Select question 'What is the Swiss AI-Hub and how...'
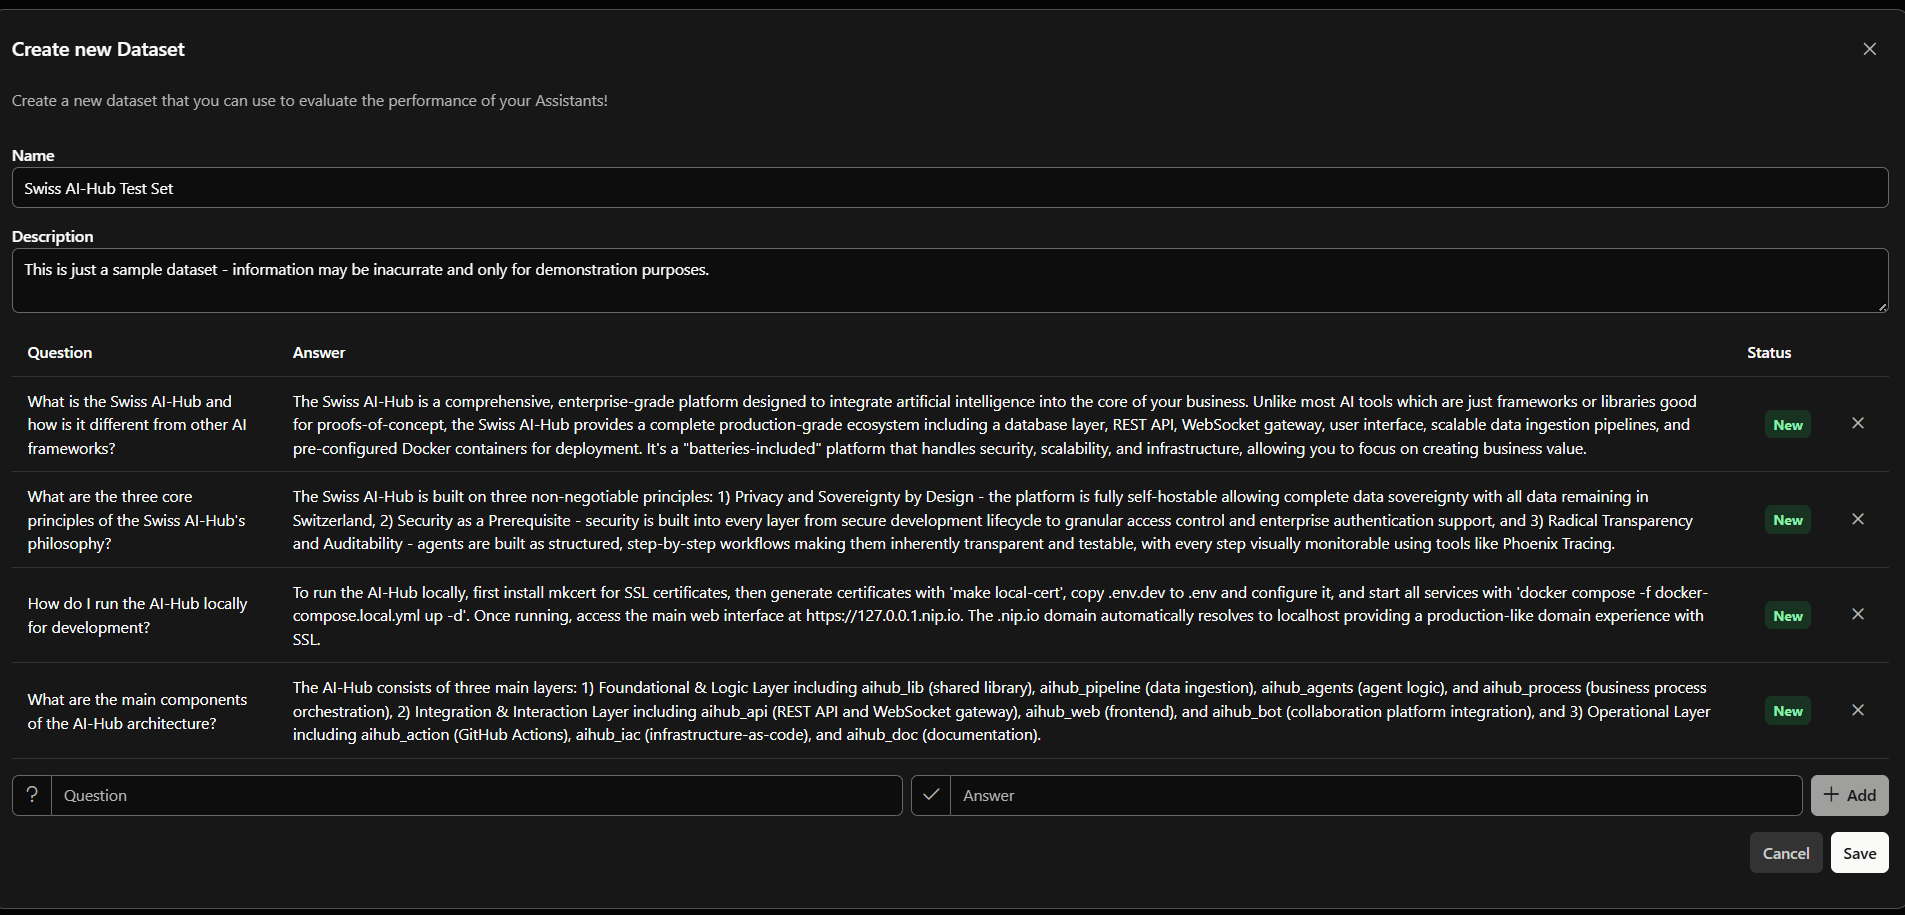1905x915 pixels. pos(137,425)
